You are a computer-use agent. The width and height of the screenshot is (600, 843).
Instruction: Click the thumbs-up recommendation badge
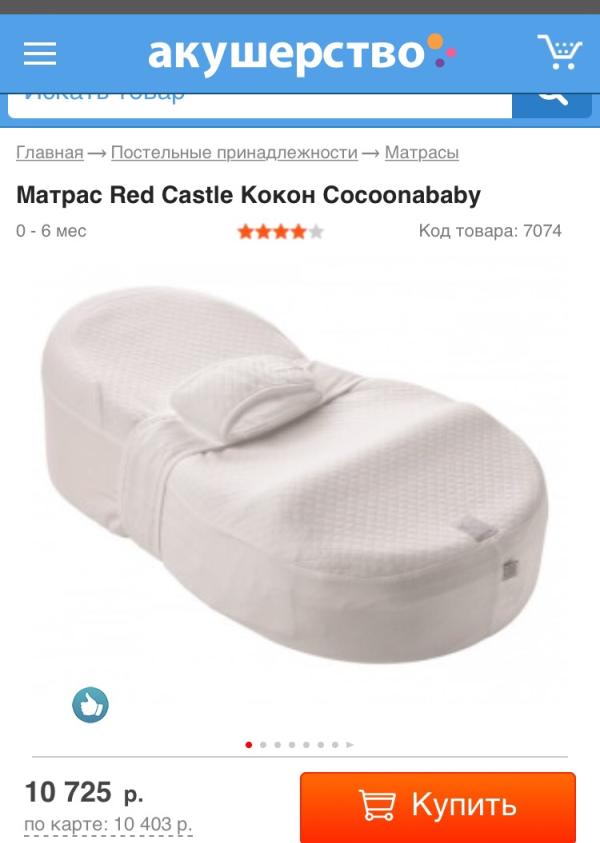(90, 704)
